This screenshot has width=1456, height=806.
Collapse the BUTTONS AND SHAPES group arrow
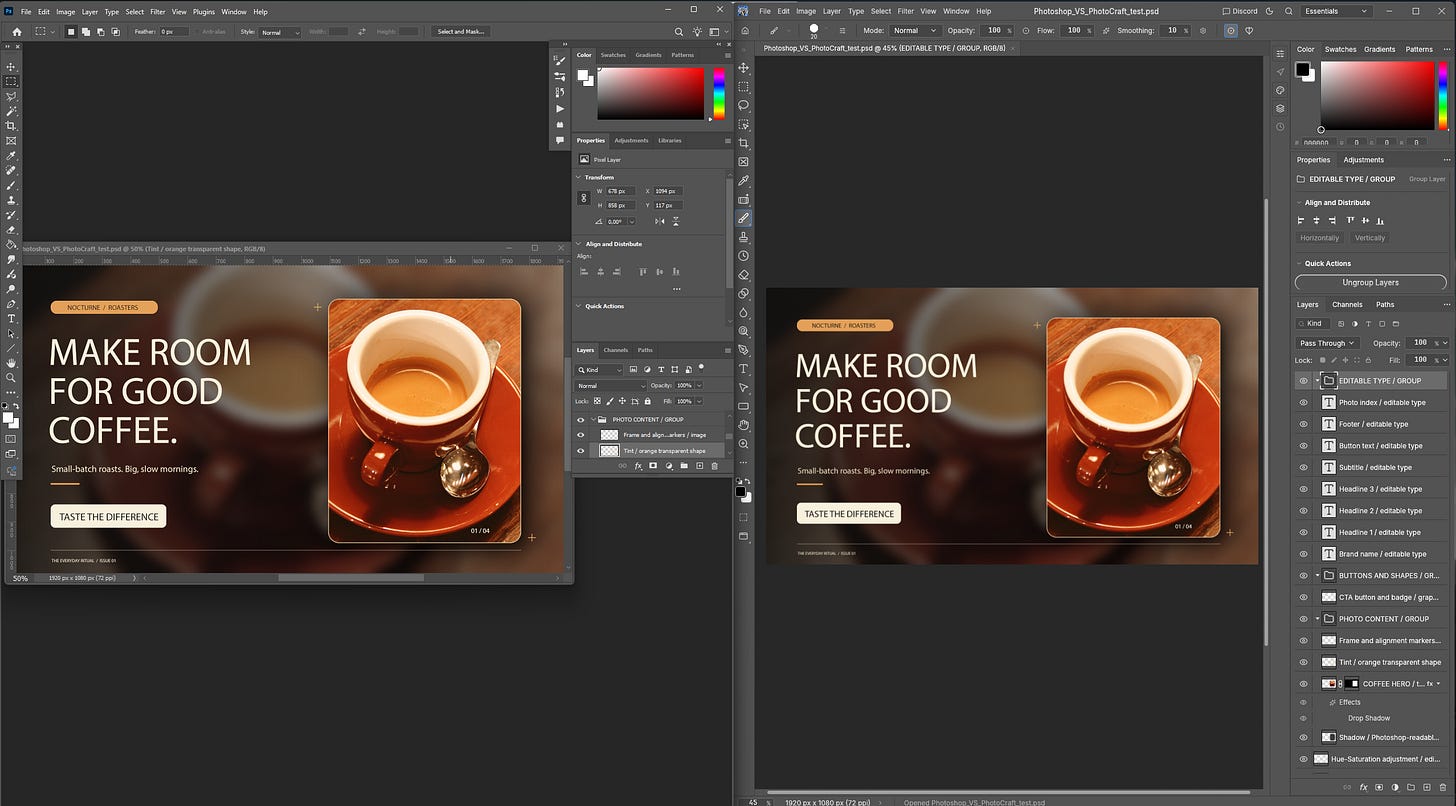pos(1318,576)
